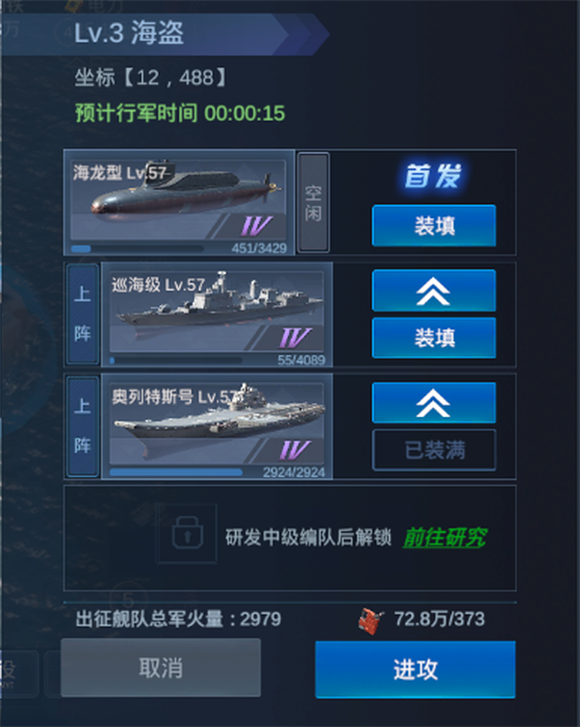Click 进攻 to launch the attack

click(415, 670)
